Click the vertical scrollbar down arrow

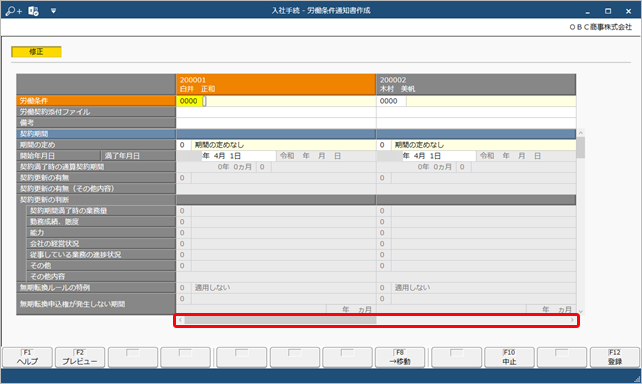click(581, 311)
